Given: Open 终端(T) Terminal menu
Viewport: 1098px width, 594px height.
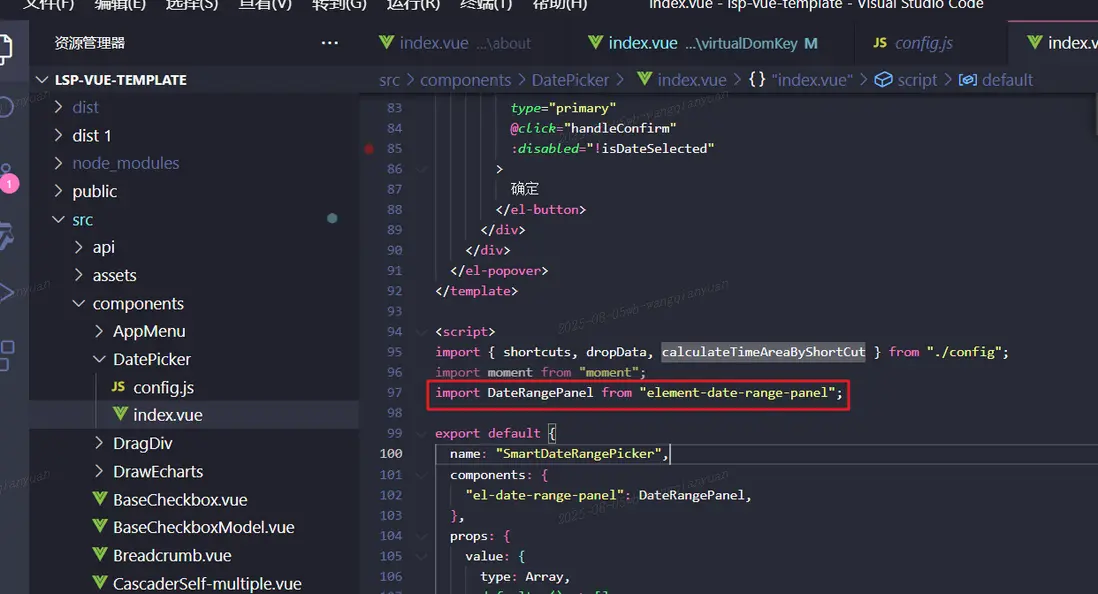Looking at the screenshot, I should 486,5.
